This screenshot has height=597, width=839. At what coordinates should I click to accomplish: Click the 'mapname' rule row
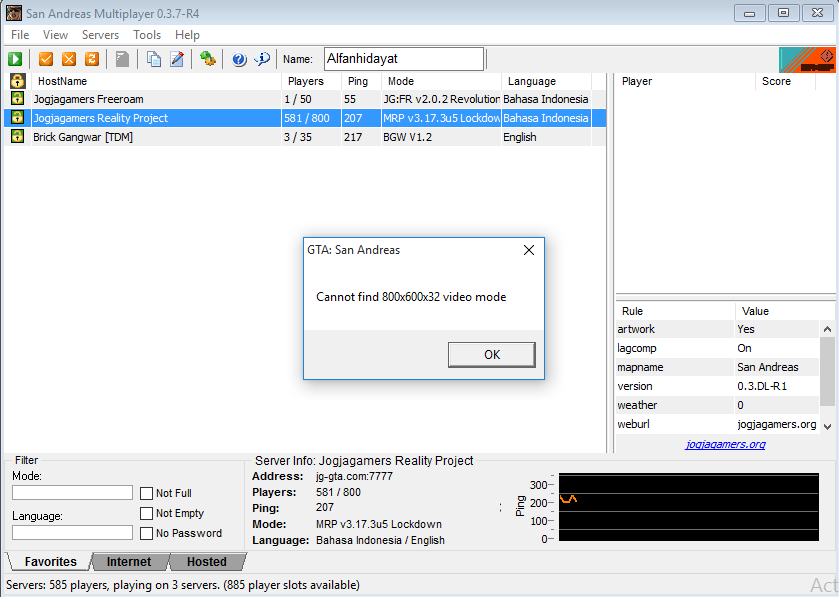tap(718, 367)
